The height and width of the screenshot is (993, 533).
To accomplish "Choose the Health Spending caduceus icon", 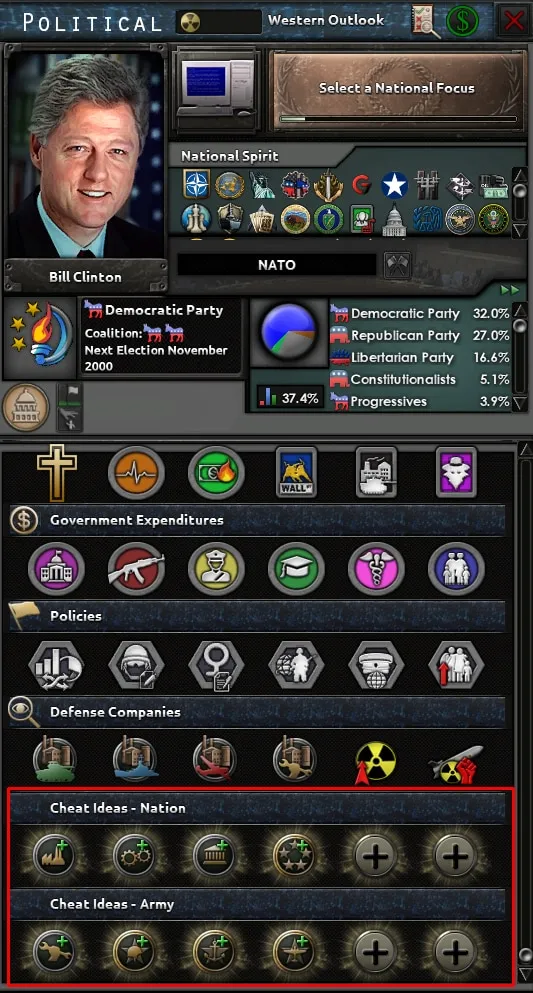I will 376,569.
